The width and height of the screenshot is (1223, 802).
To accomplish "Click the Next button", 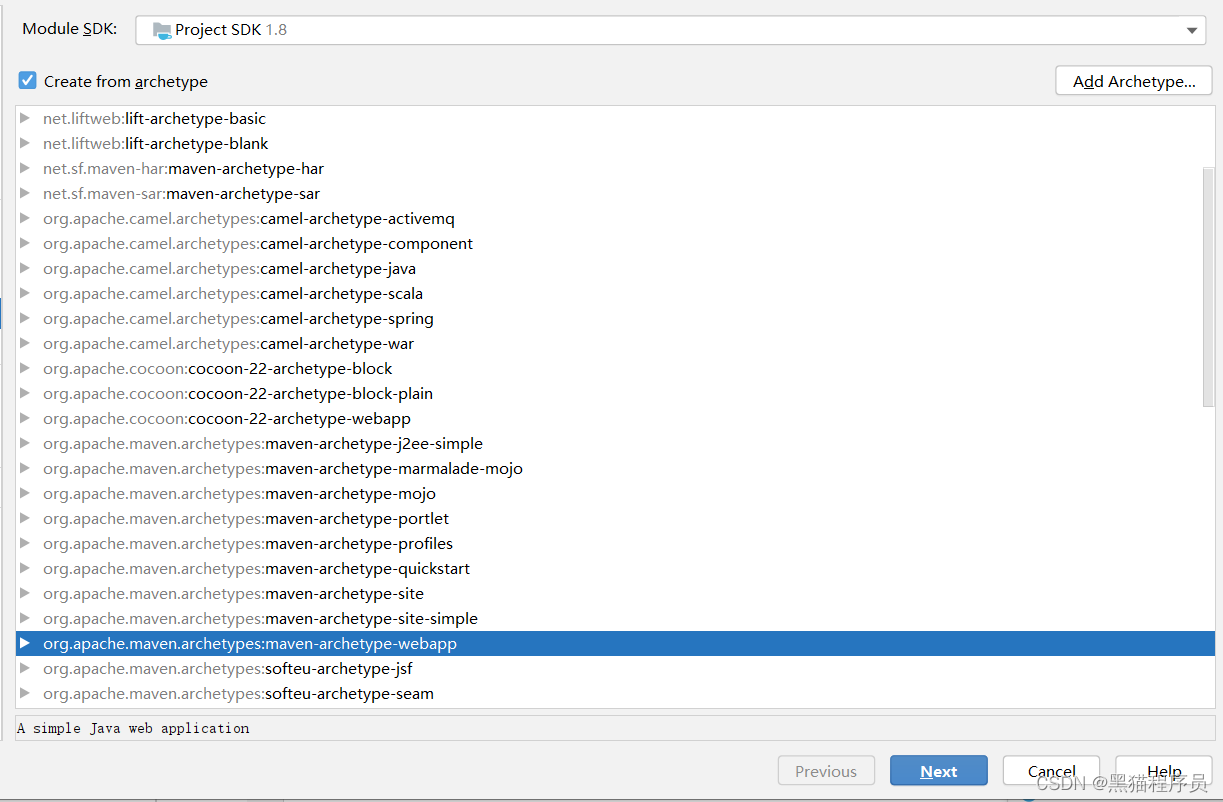I will (x=939, y=771).
